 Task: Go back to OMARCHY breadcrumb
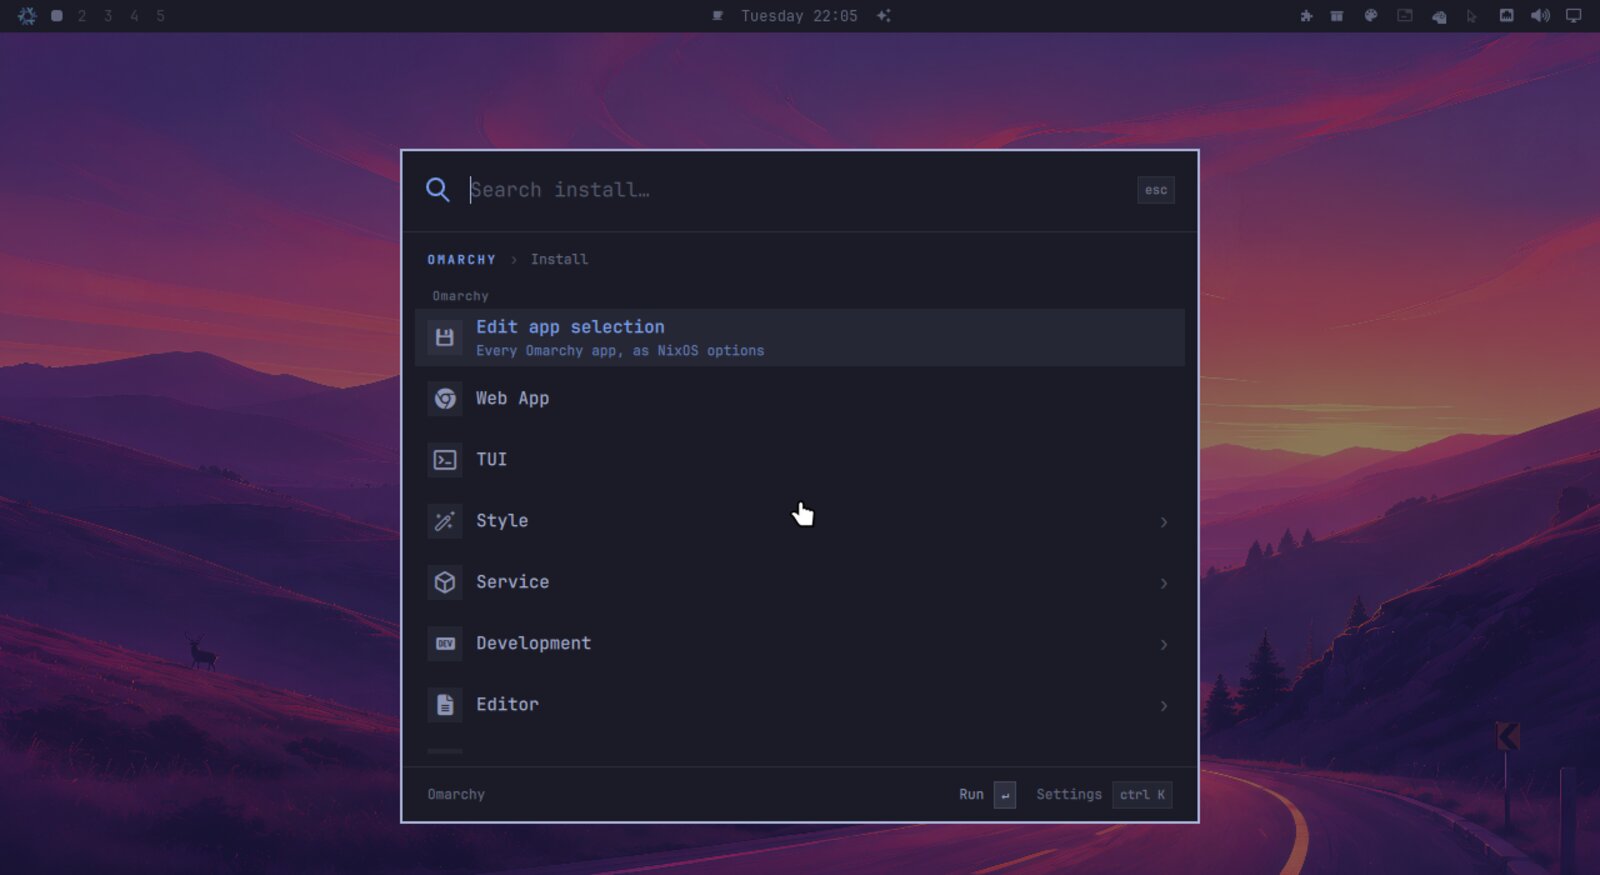[x=461, y=260]
